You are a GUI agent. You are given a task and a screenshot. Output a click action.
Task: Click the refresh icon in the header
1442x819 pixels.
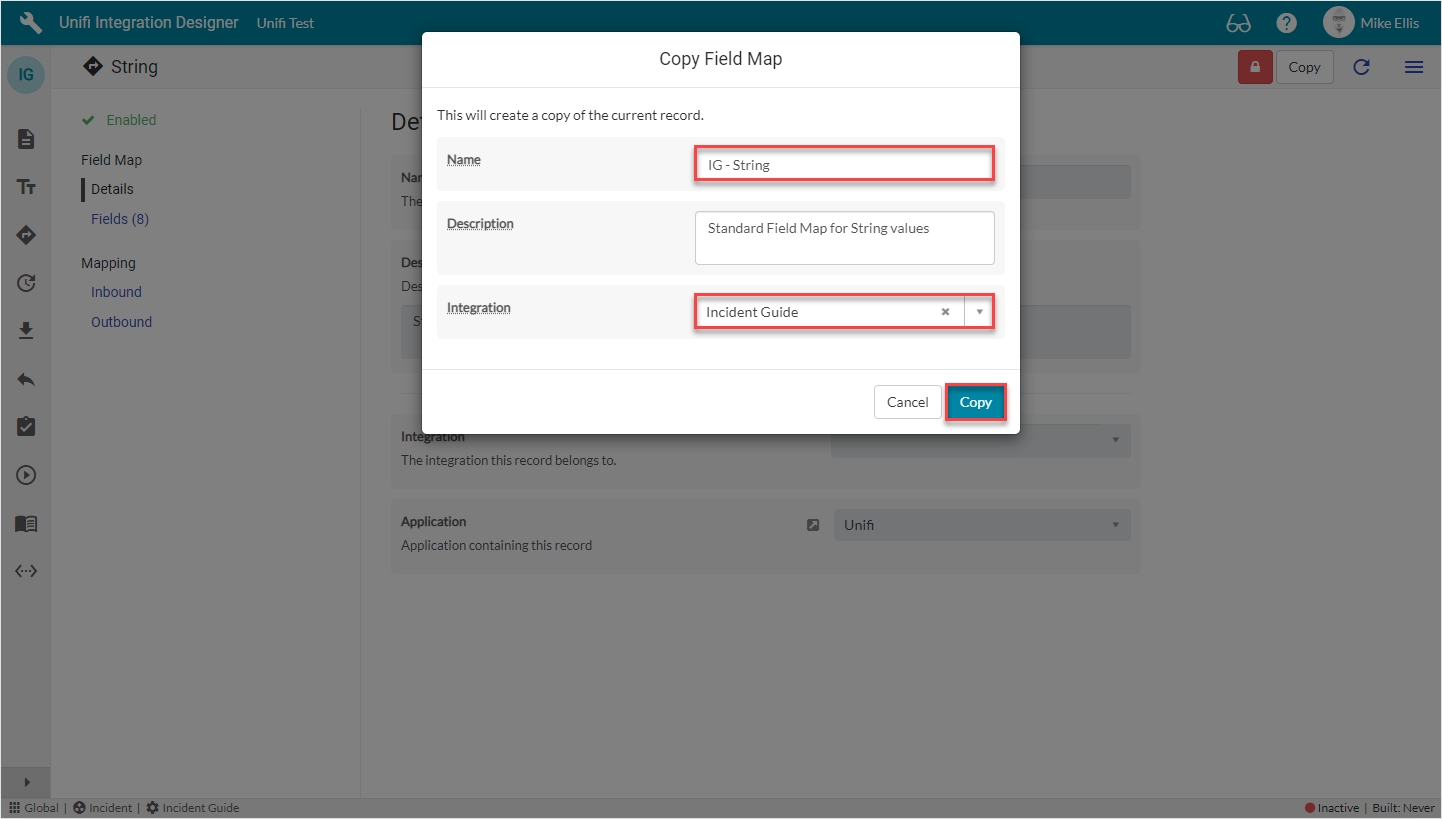pos(1361,67)
